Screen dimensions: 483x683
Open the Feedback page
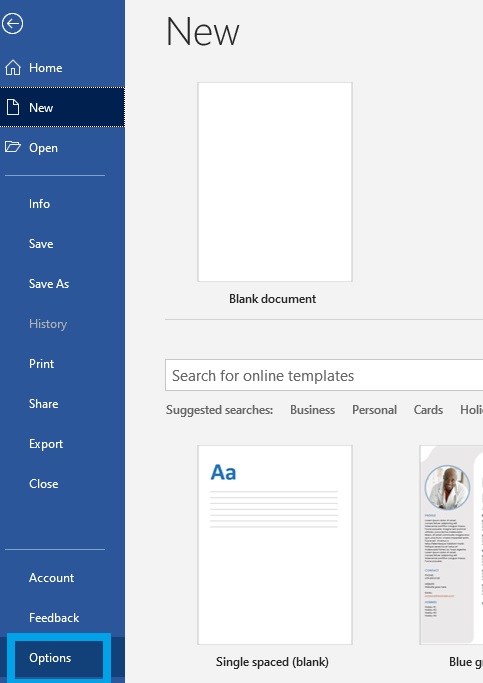(x=62, y=618)
